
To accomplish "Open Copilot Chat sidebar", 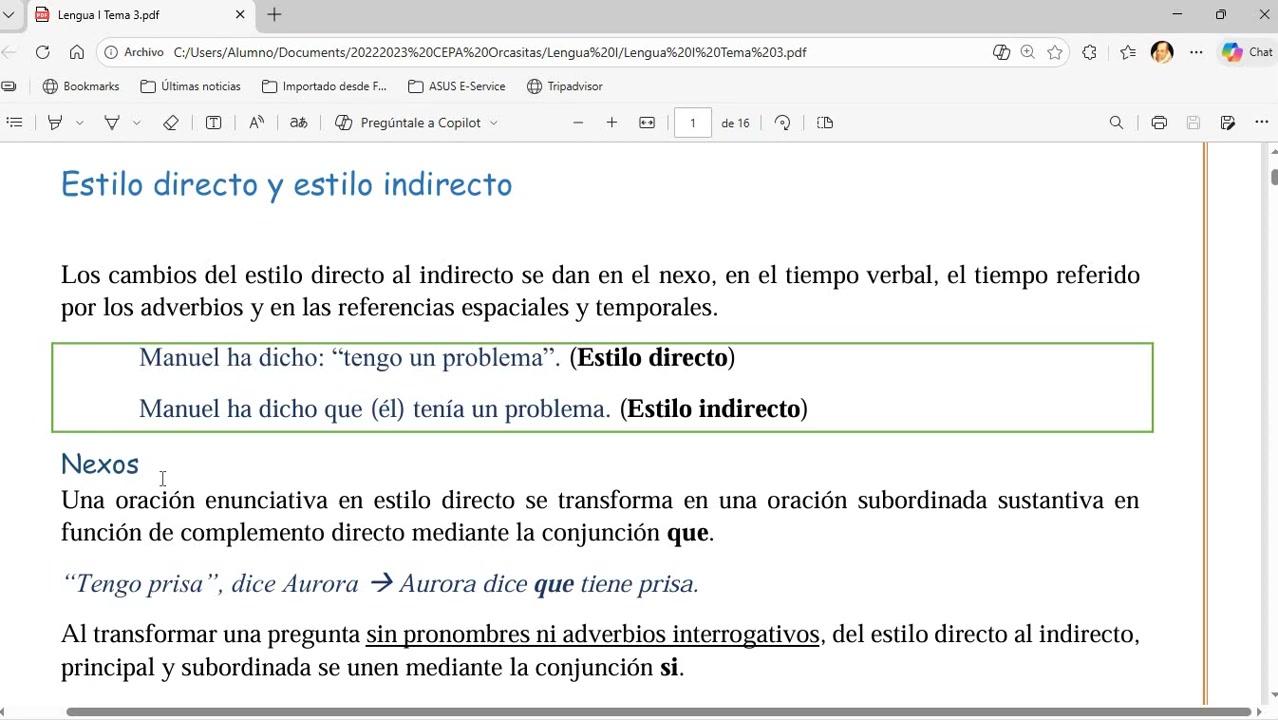I will (1246, 52).
